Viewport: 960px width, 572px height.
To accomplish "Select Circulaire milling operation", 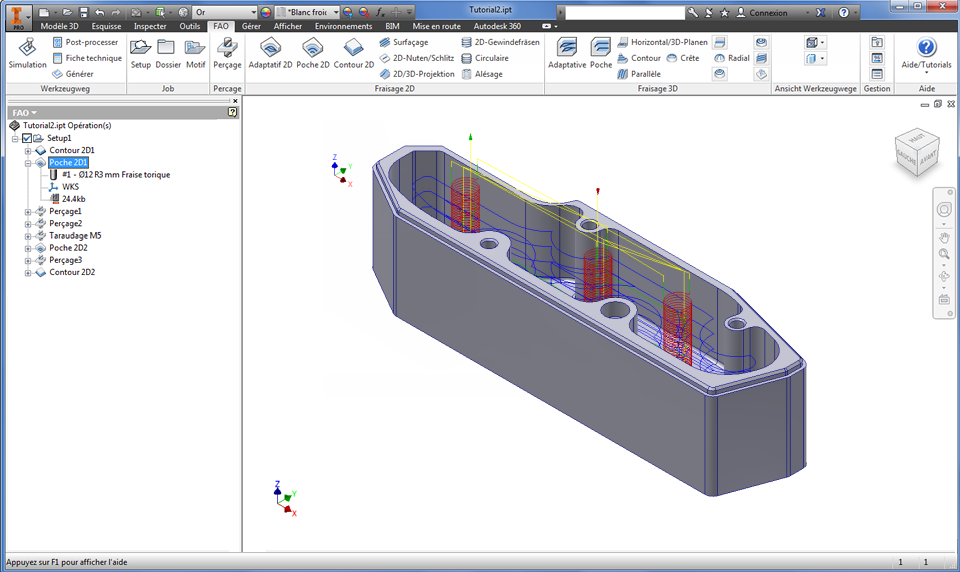I will pyautogui.click(x=485, y=58).
